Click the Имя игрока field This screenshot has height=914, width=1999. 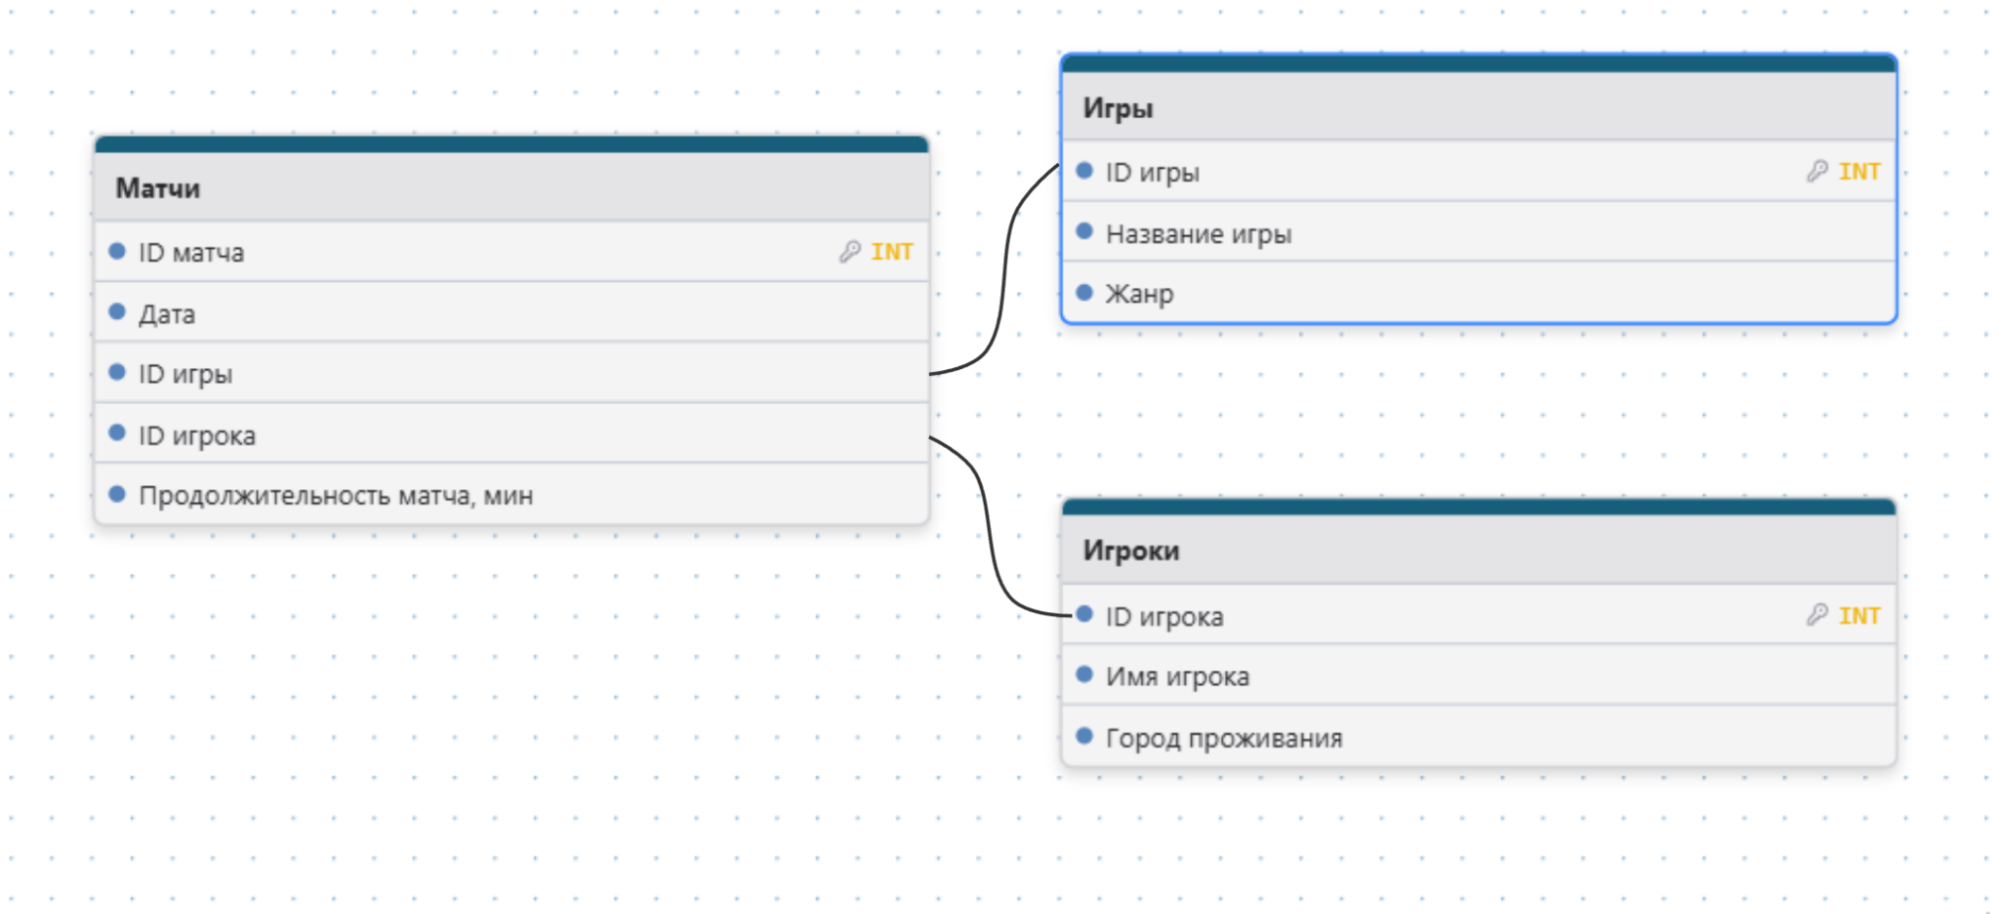[1479, 676]
